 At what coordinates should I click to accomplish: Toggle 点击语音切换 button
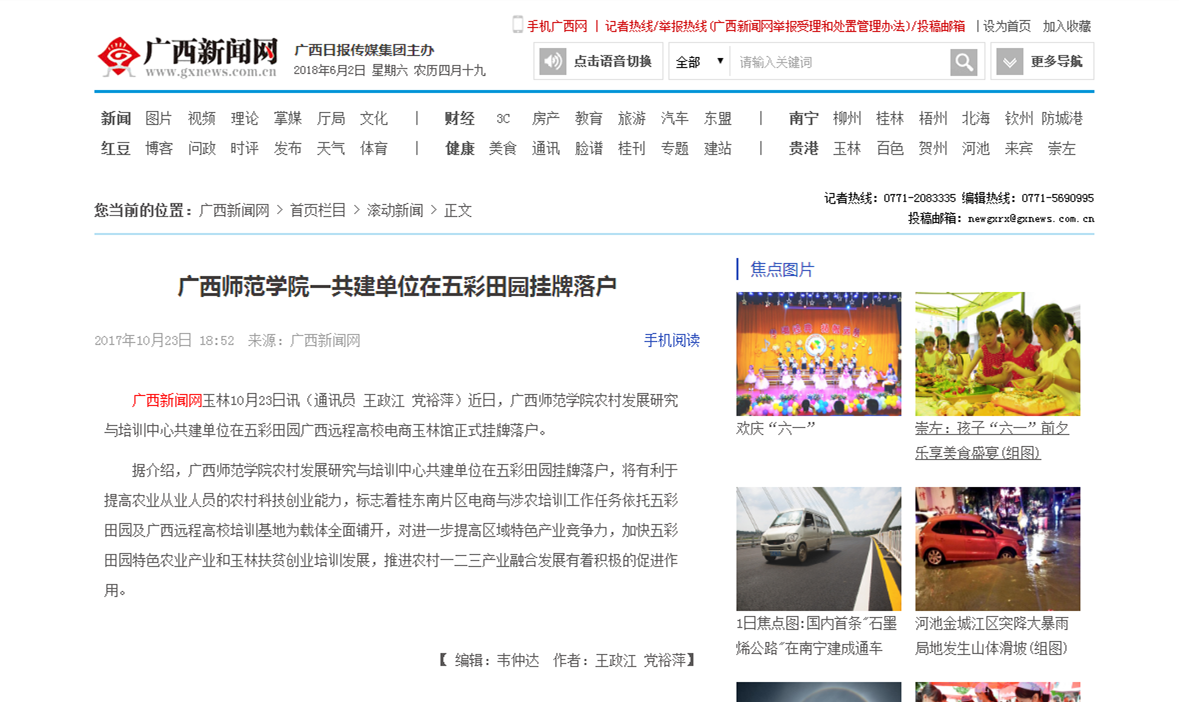[x=598, y=62]
